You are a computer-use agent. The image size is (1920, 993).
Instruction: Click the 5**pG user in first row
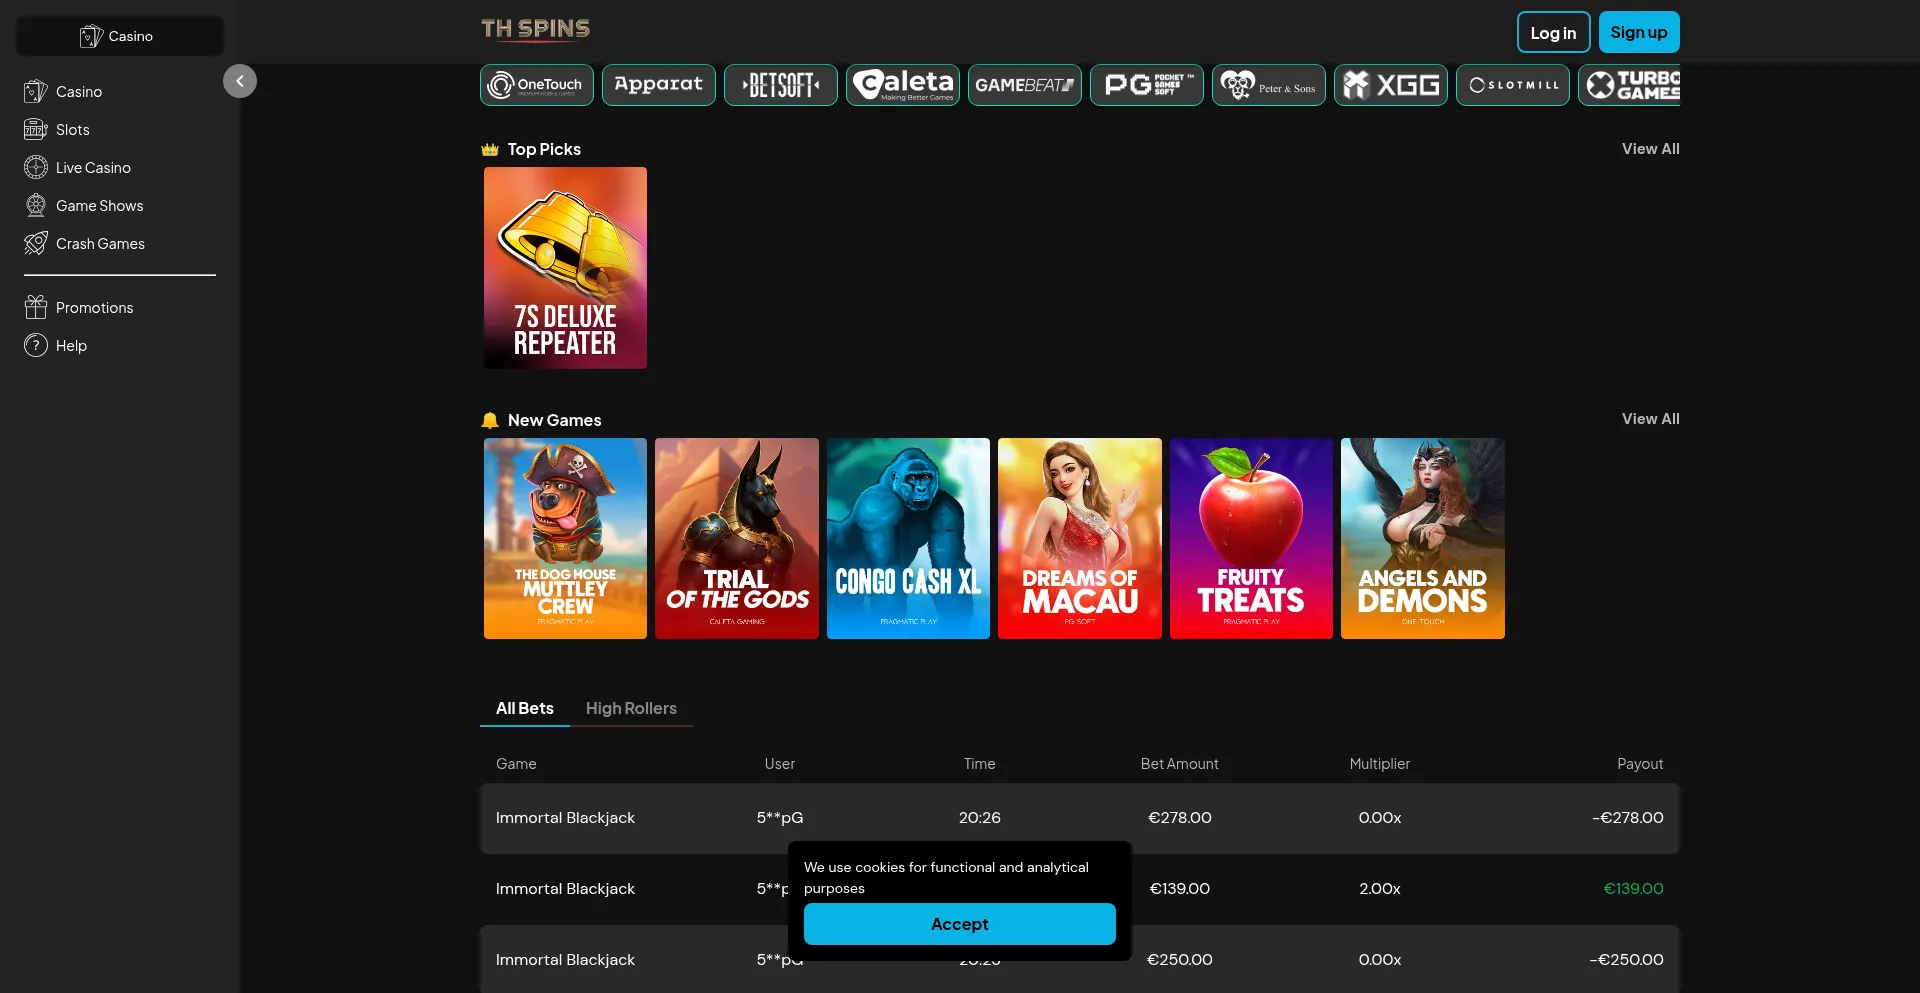coord(780,818)
